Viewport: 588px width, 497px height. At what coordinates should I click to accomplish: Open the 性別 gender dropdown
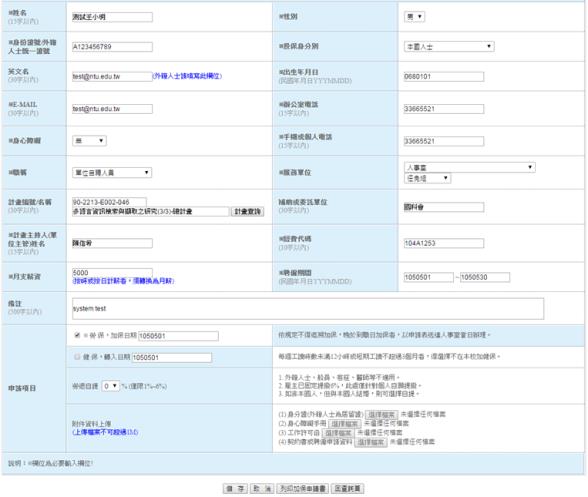[x=414, y=17]
